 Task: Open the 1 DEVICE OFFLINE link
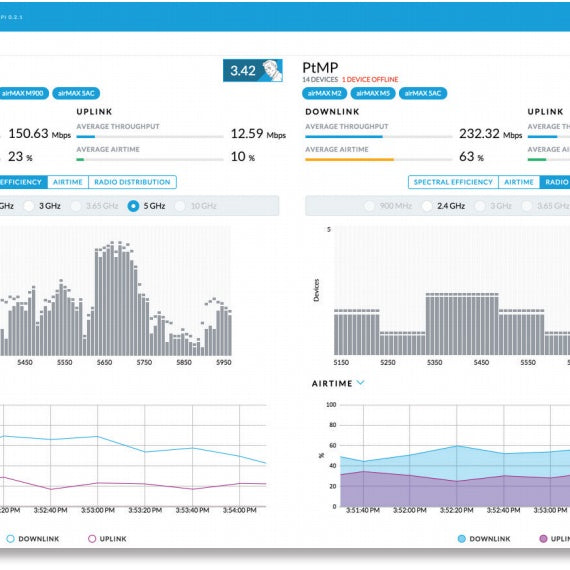370,79
